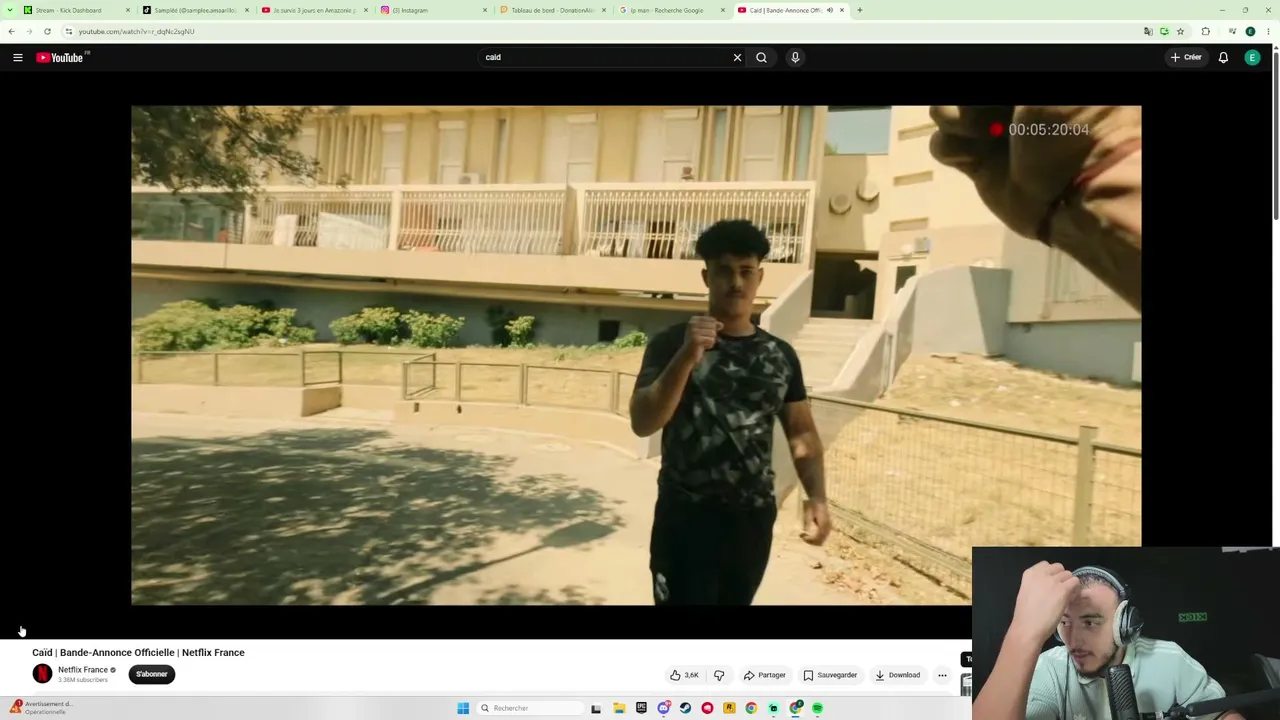Launch Epic Games from the taskbar
Screen dimensions: 1280x720
641,708
